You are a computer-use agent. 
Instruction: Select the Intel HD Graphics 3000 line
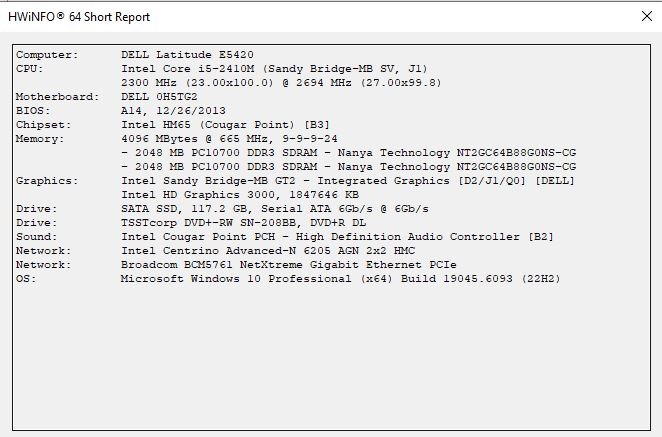235,195
